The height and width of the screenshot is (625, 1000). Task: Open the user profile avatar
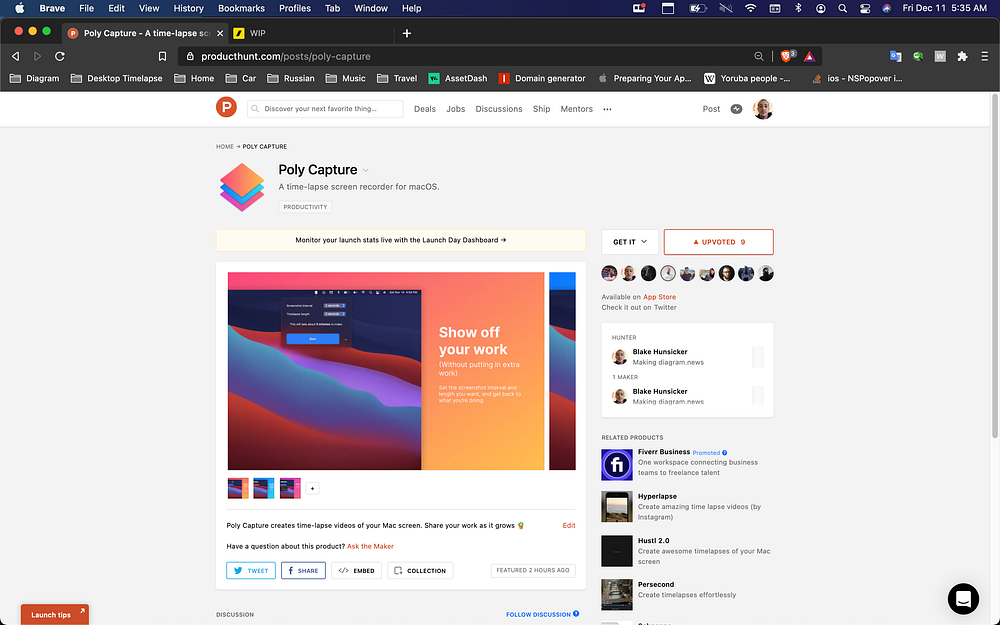click(x=763, y=109)
